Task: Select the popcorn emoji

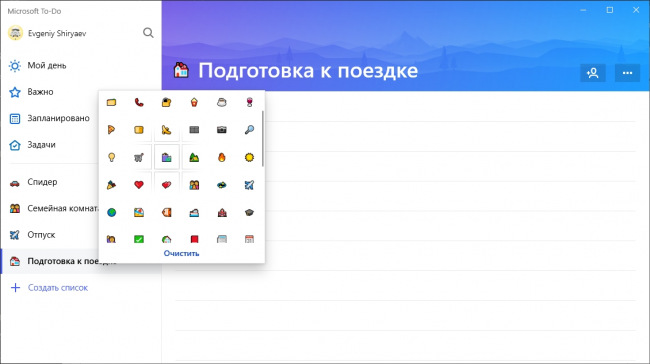Action: pos(194,102)
